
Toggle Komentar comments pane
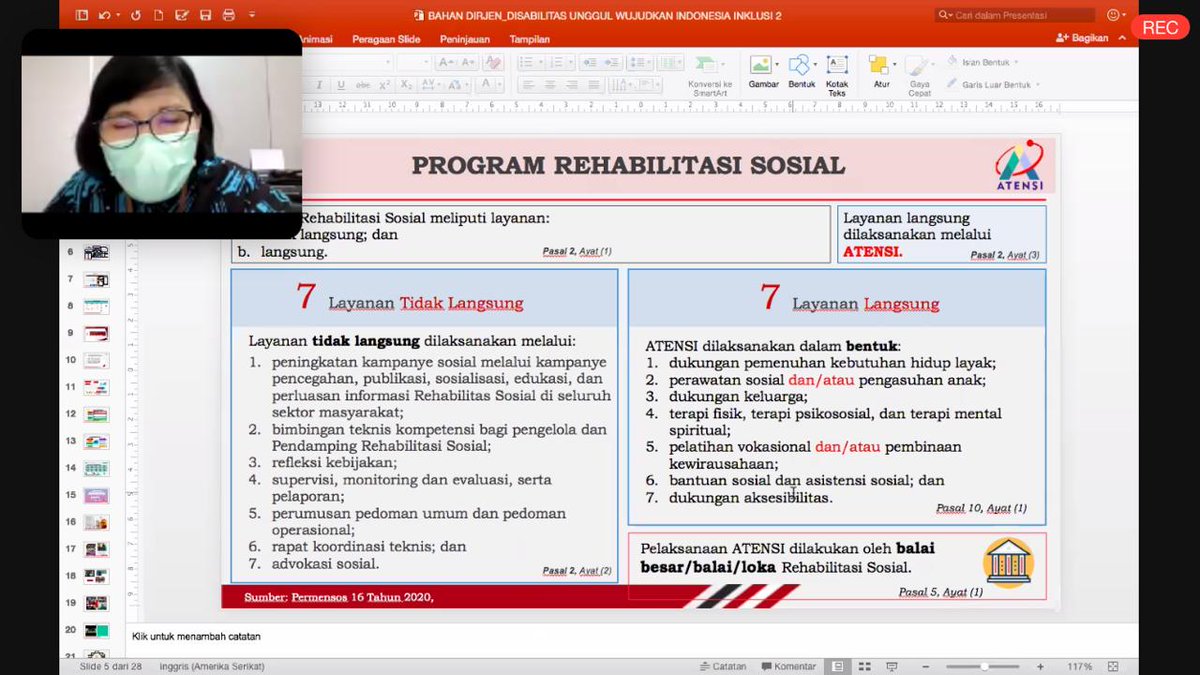click(x=789, y=666)
